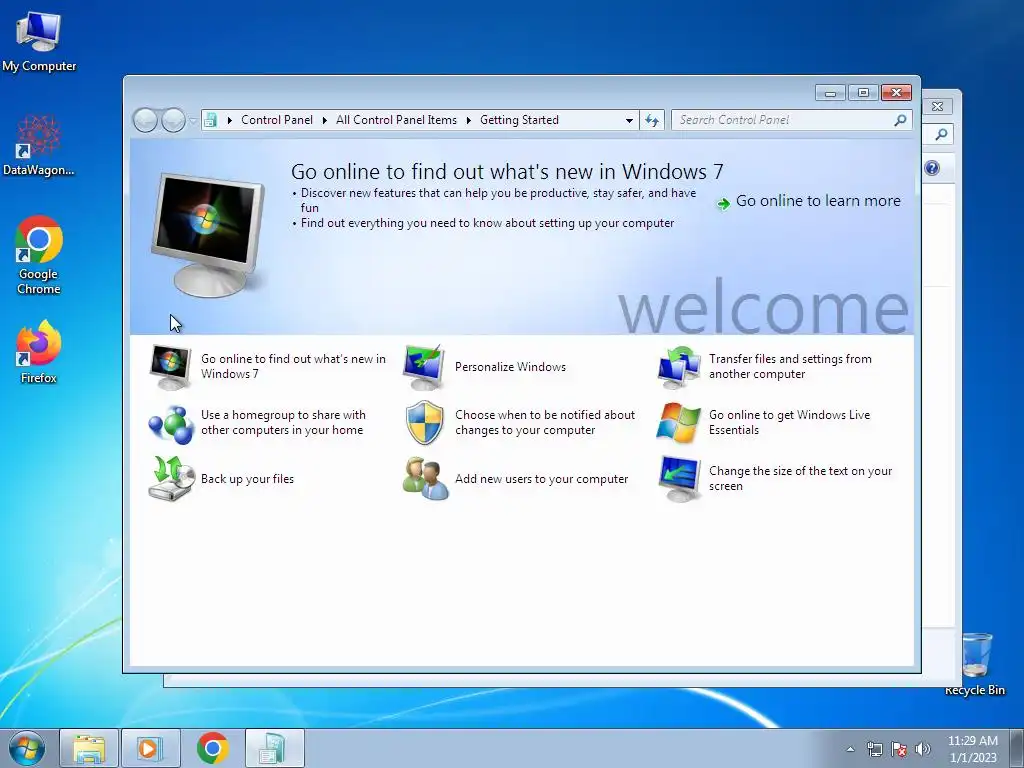
Task: Click the Windows 7 monitor list icon
Action: pos(170,367)
